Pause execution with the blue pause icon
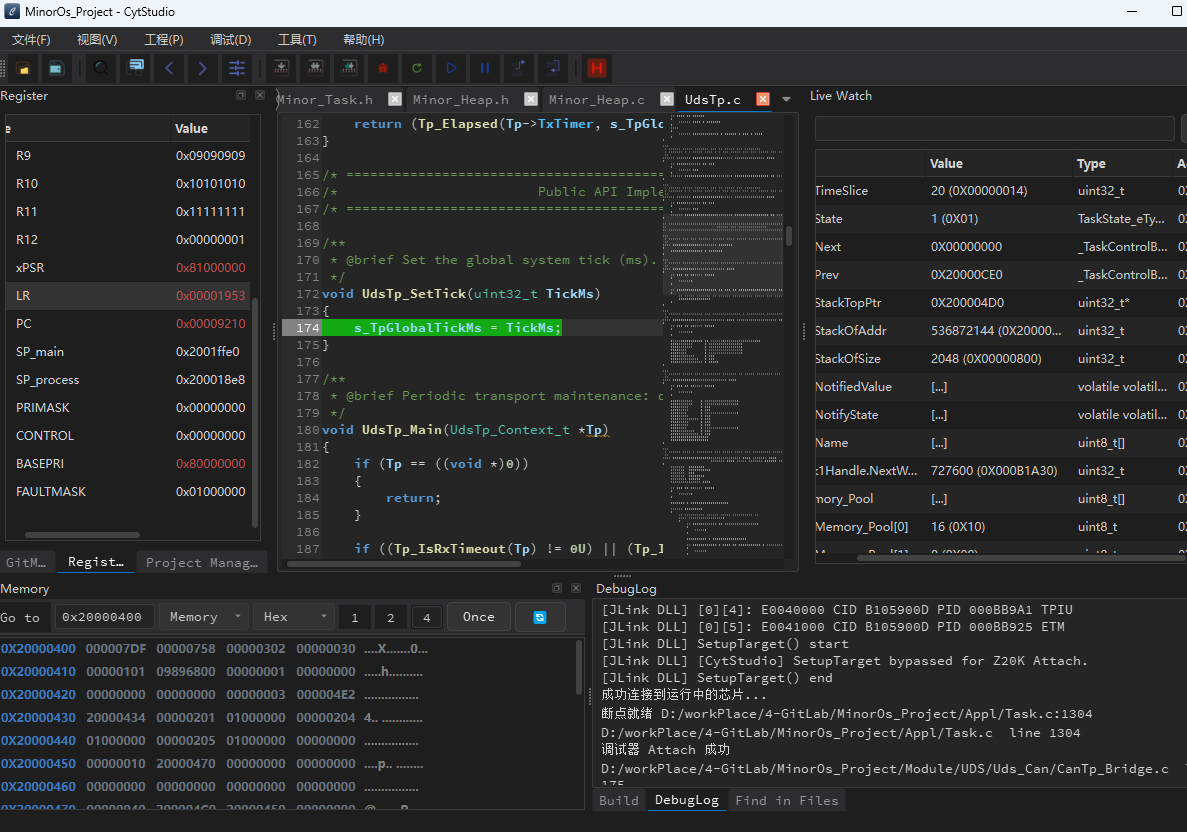Viewport: 1187px width, 832px height. (484, 68)
